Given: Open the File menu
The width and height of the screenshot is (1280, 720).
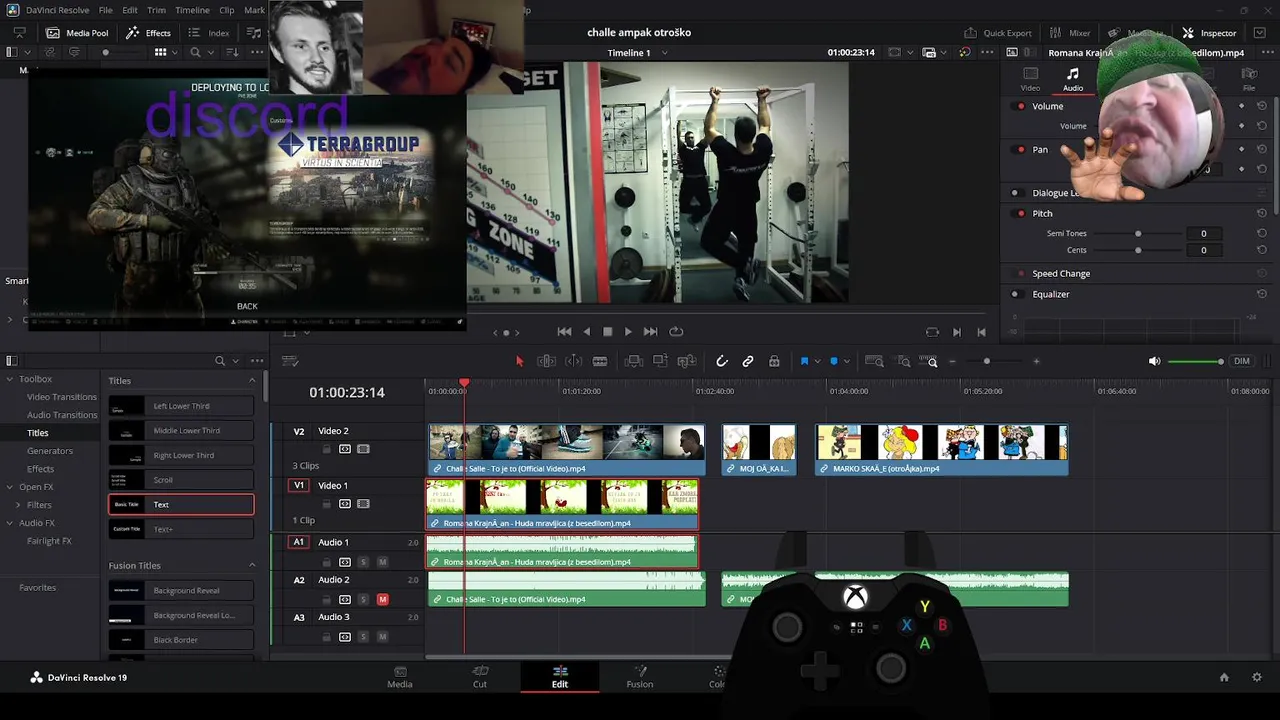Looking at the screenshot, I should click(x=105, y=10).
